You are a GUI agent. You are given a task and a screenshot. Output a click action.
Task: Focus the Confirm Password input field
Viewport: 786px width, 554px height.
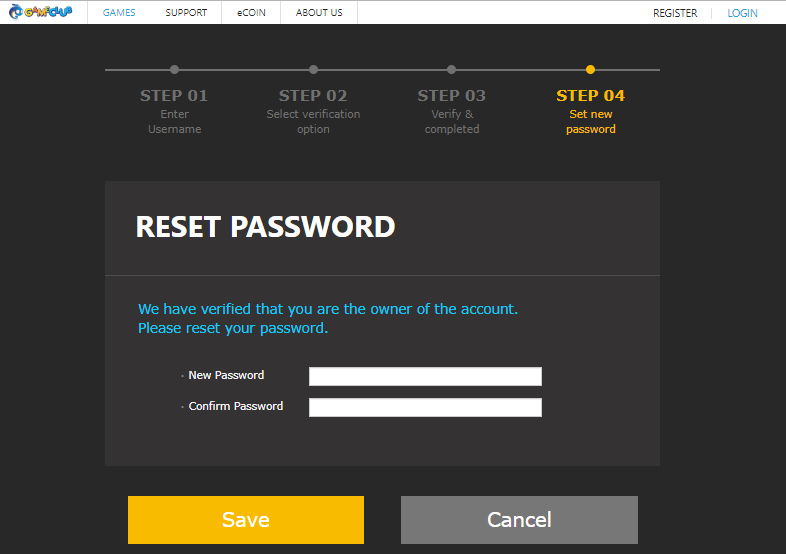(425, 407)
